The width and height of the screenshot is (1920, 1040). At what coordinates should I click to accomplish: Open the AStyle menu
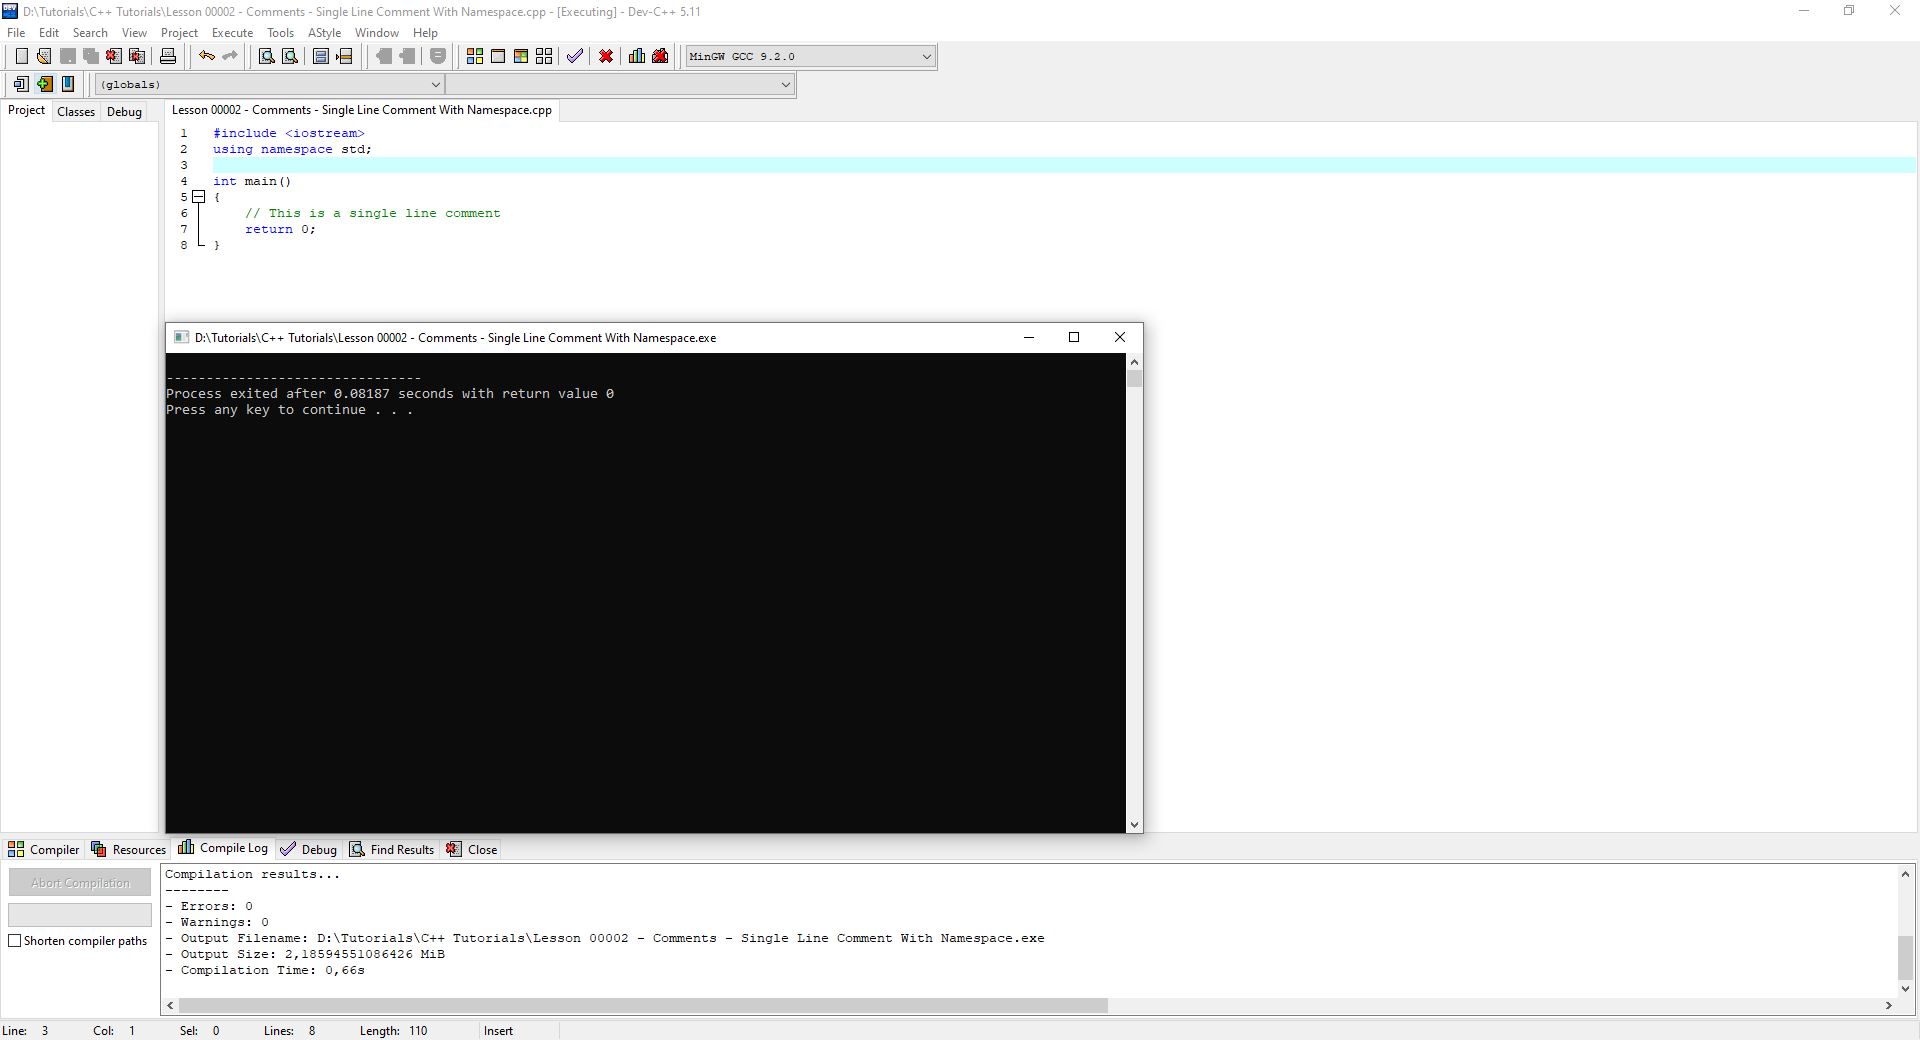point(324,33)
